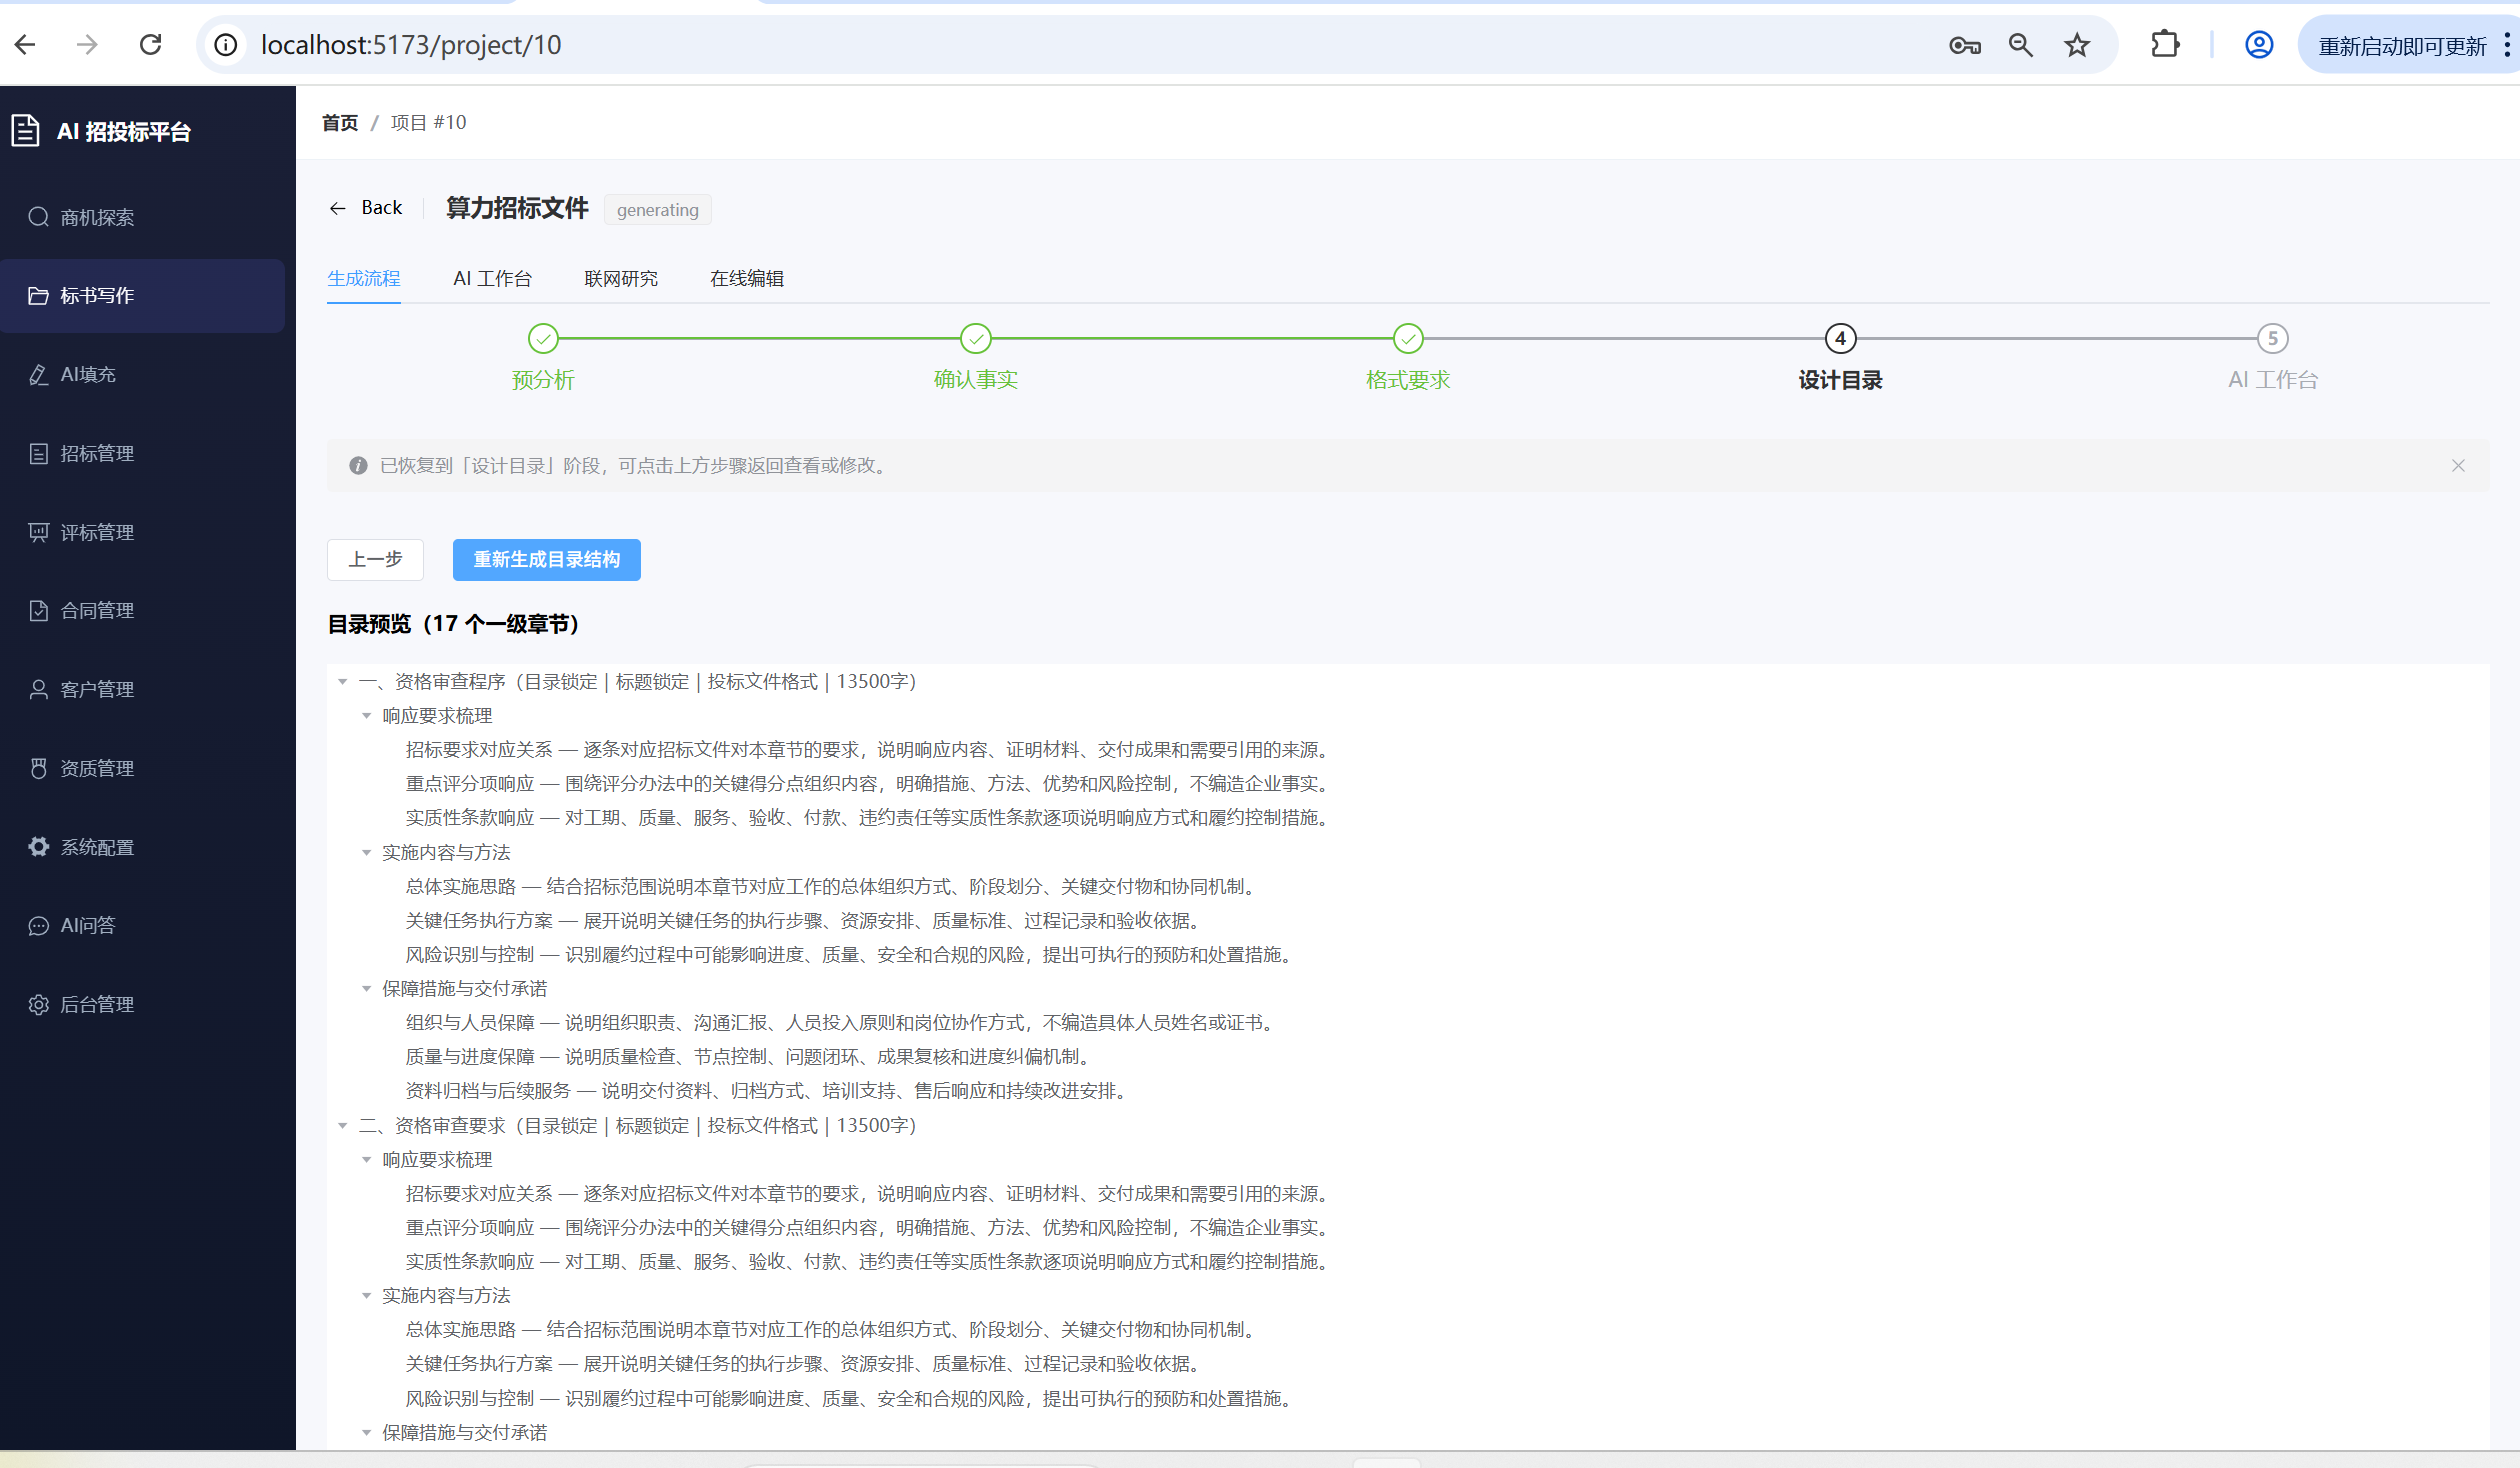Collapse 响应要求梳理 node under chapter 二
The width and height of the screenshot is (2520, 1468).
(366, 1160)
